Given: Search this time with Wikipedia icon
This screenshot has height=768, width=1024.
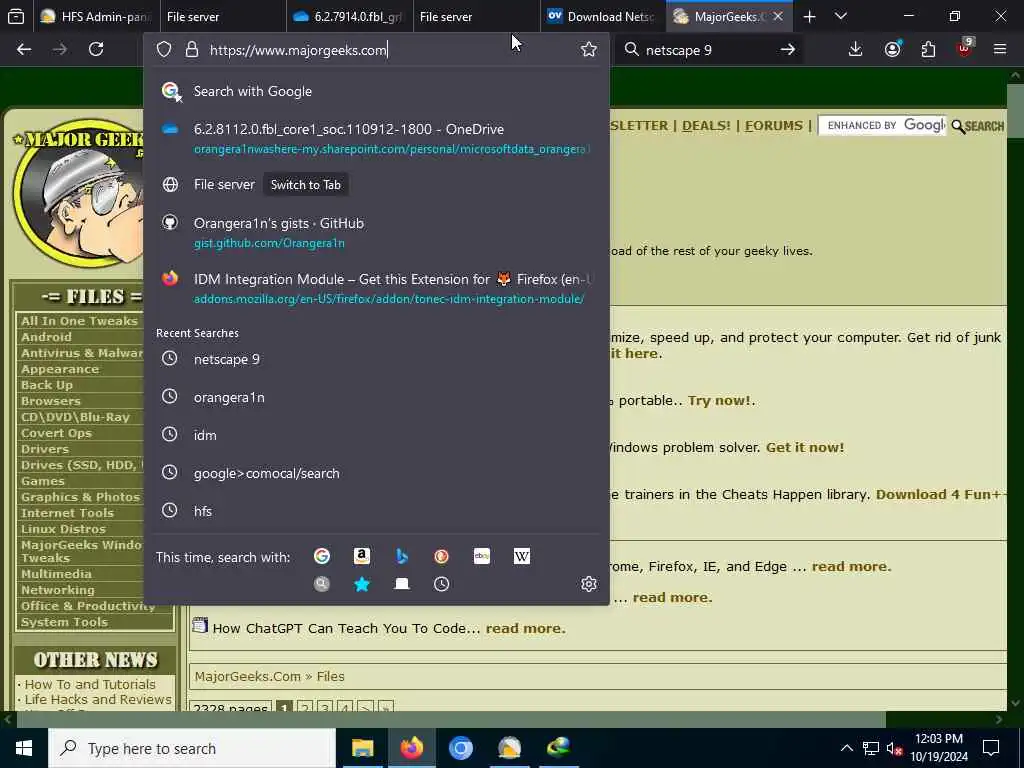Looking at the screenshot, I should 522,556.
